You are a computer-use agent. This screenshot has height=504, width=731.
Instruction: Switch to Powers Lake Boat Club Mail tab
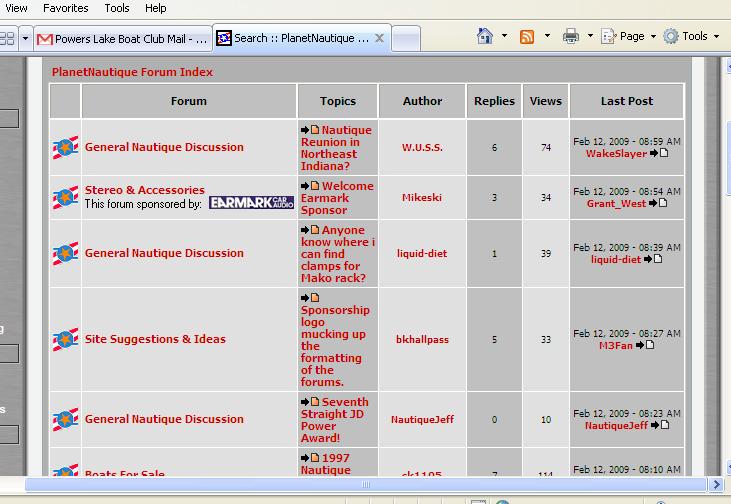click(x=123, y=39)
